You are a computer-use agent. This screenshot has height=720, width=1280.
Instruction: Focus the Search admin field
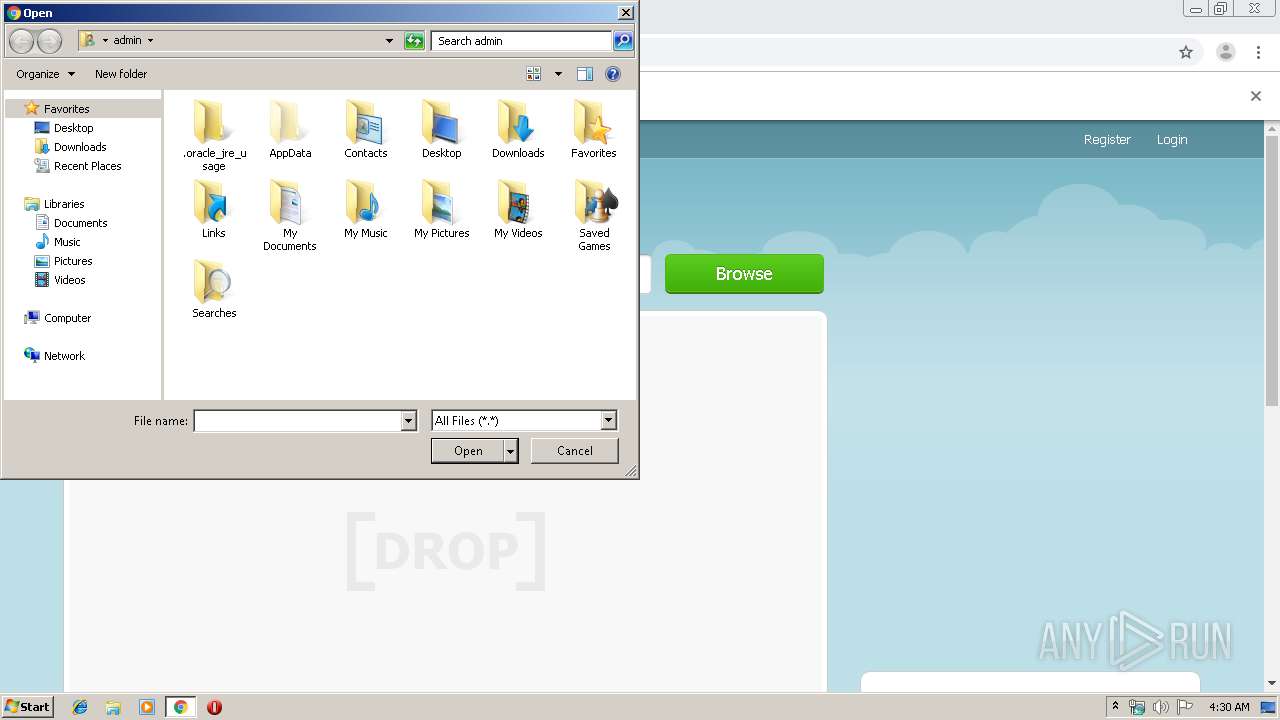click(522, 41)
